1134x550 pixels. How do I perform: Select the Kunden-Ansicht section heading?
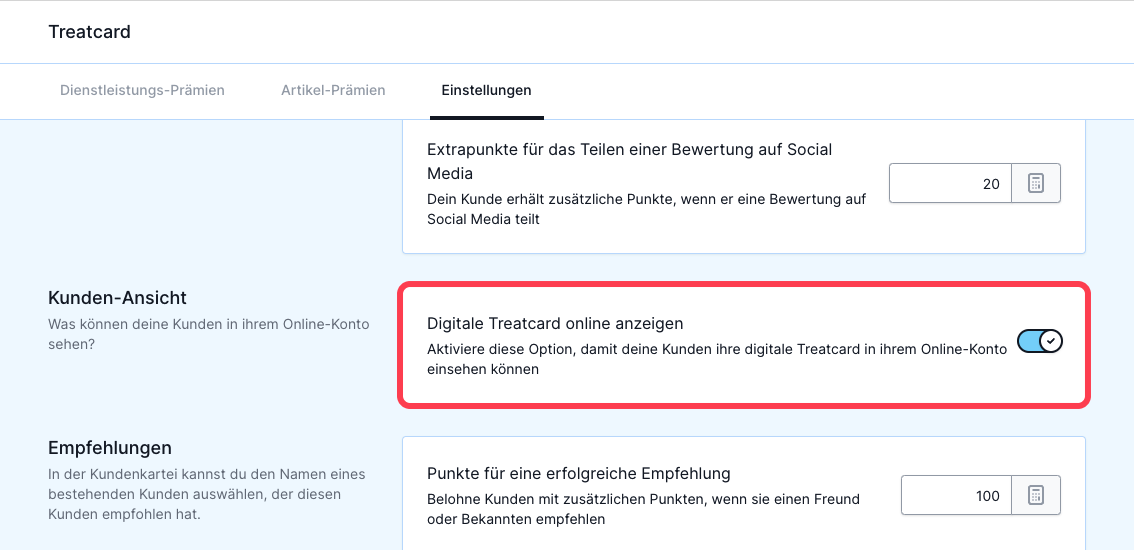coord(118,297)
